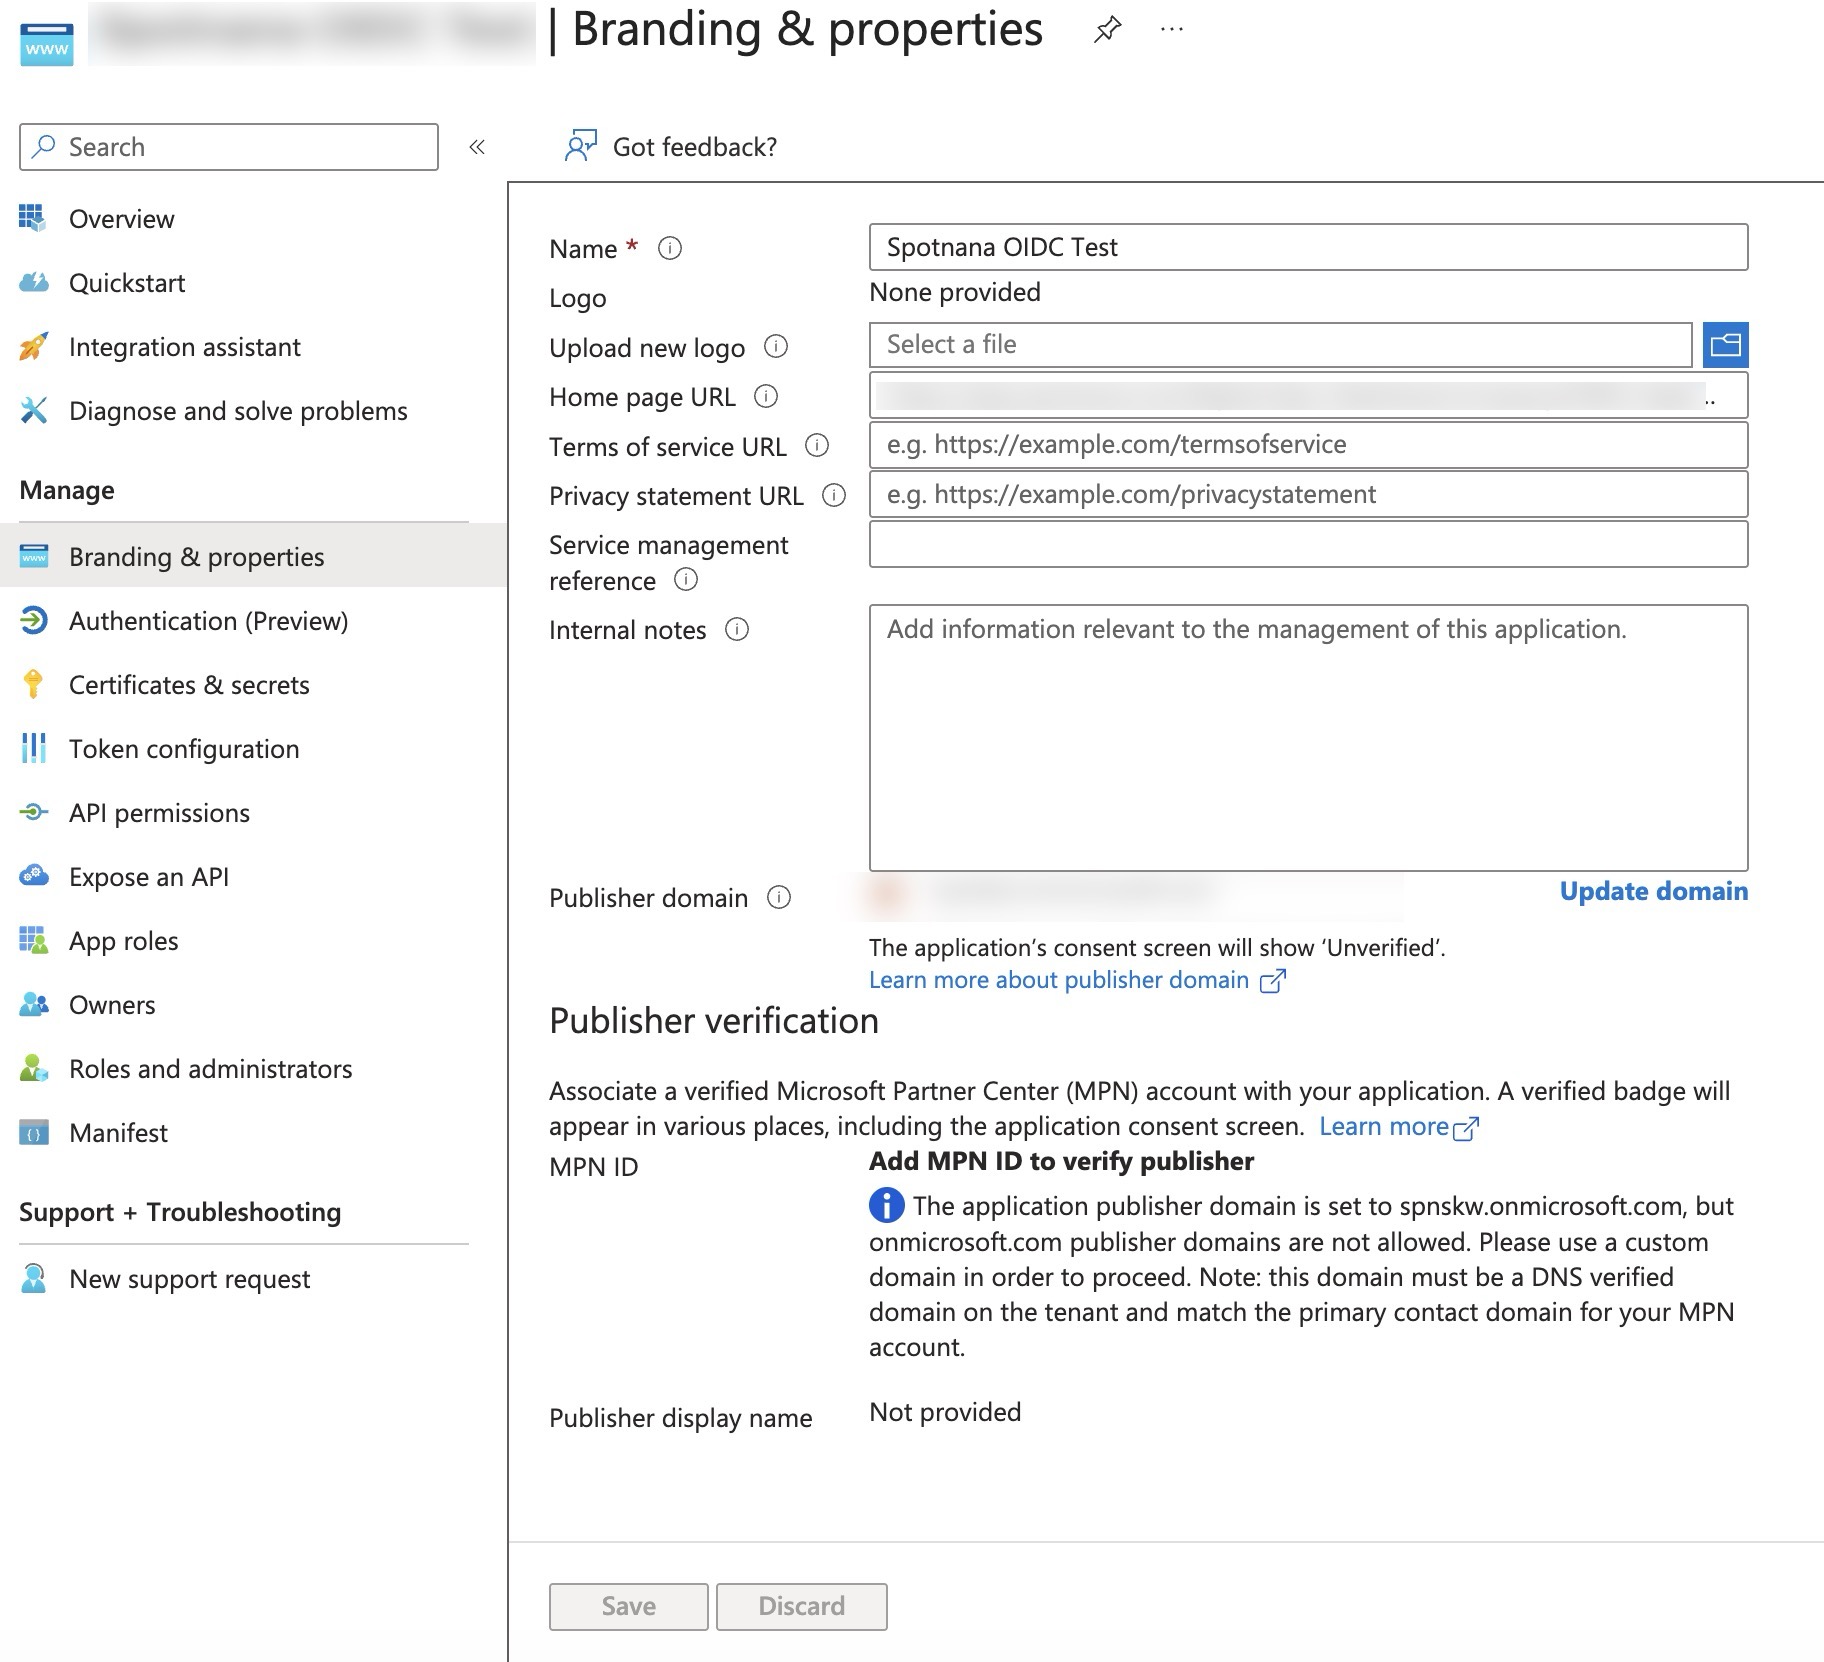Click the API permissions icon

tap(33, 812)
